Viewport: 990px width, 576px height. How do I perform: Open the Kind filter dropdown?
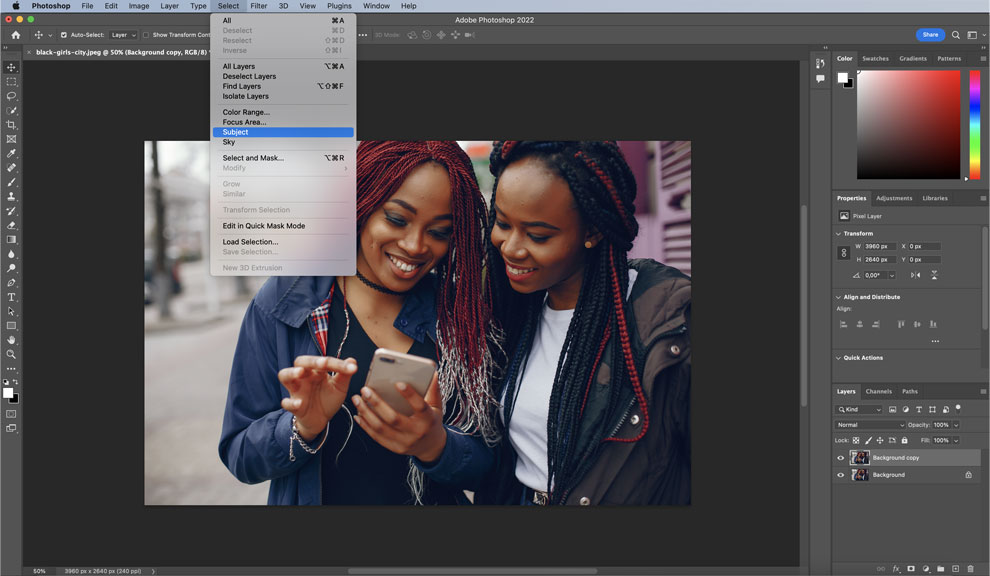tap(858, 409)
